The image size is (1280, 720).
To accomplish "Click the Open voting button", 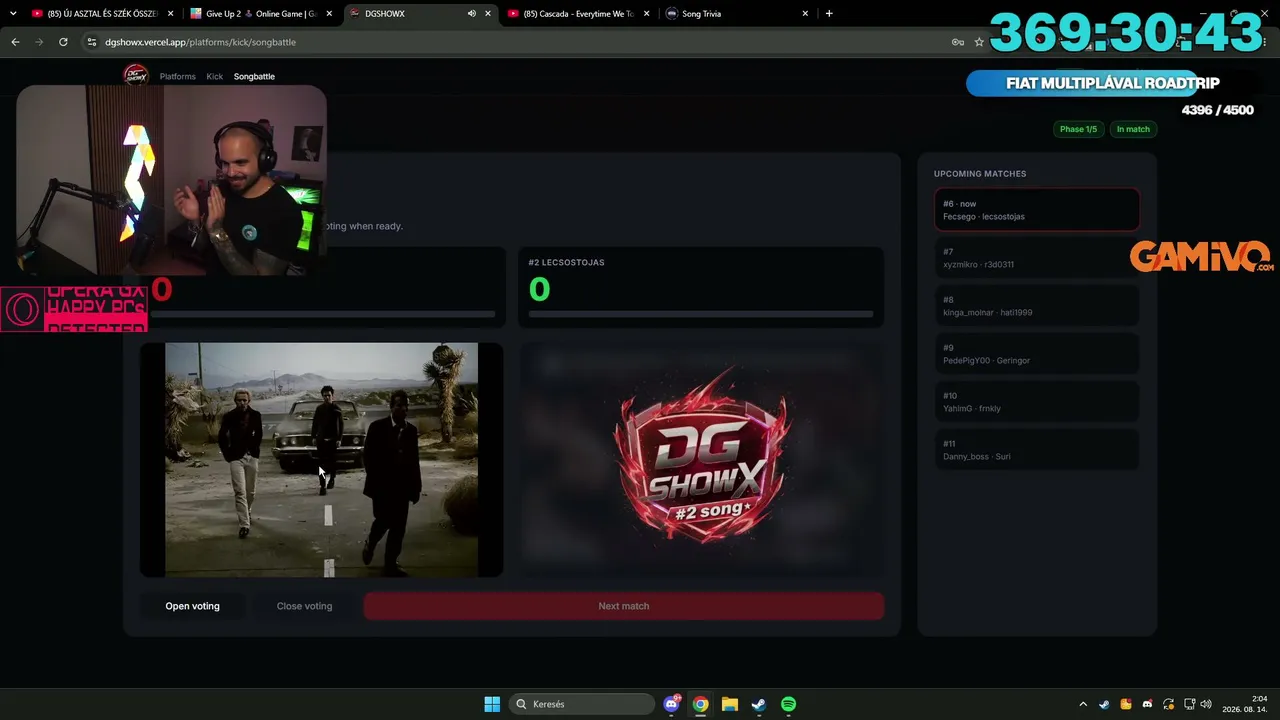I will (x=193, y=606).
